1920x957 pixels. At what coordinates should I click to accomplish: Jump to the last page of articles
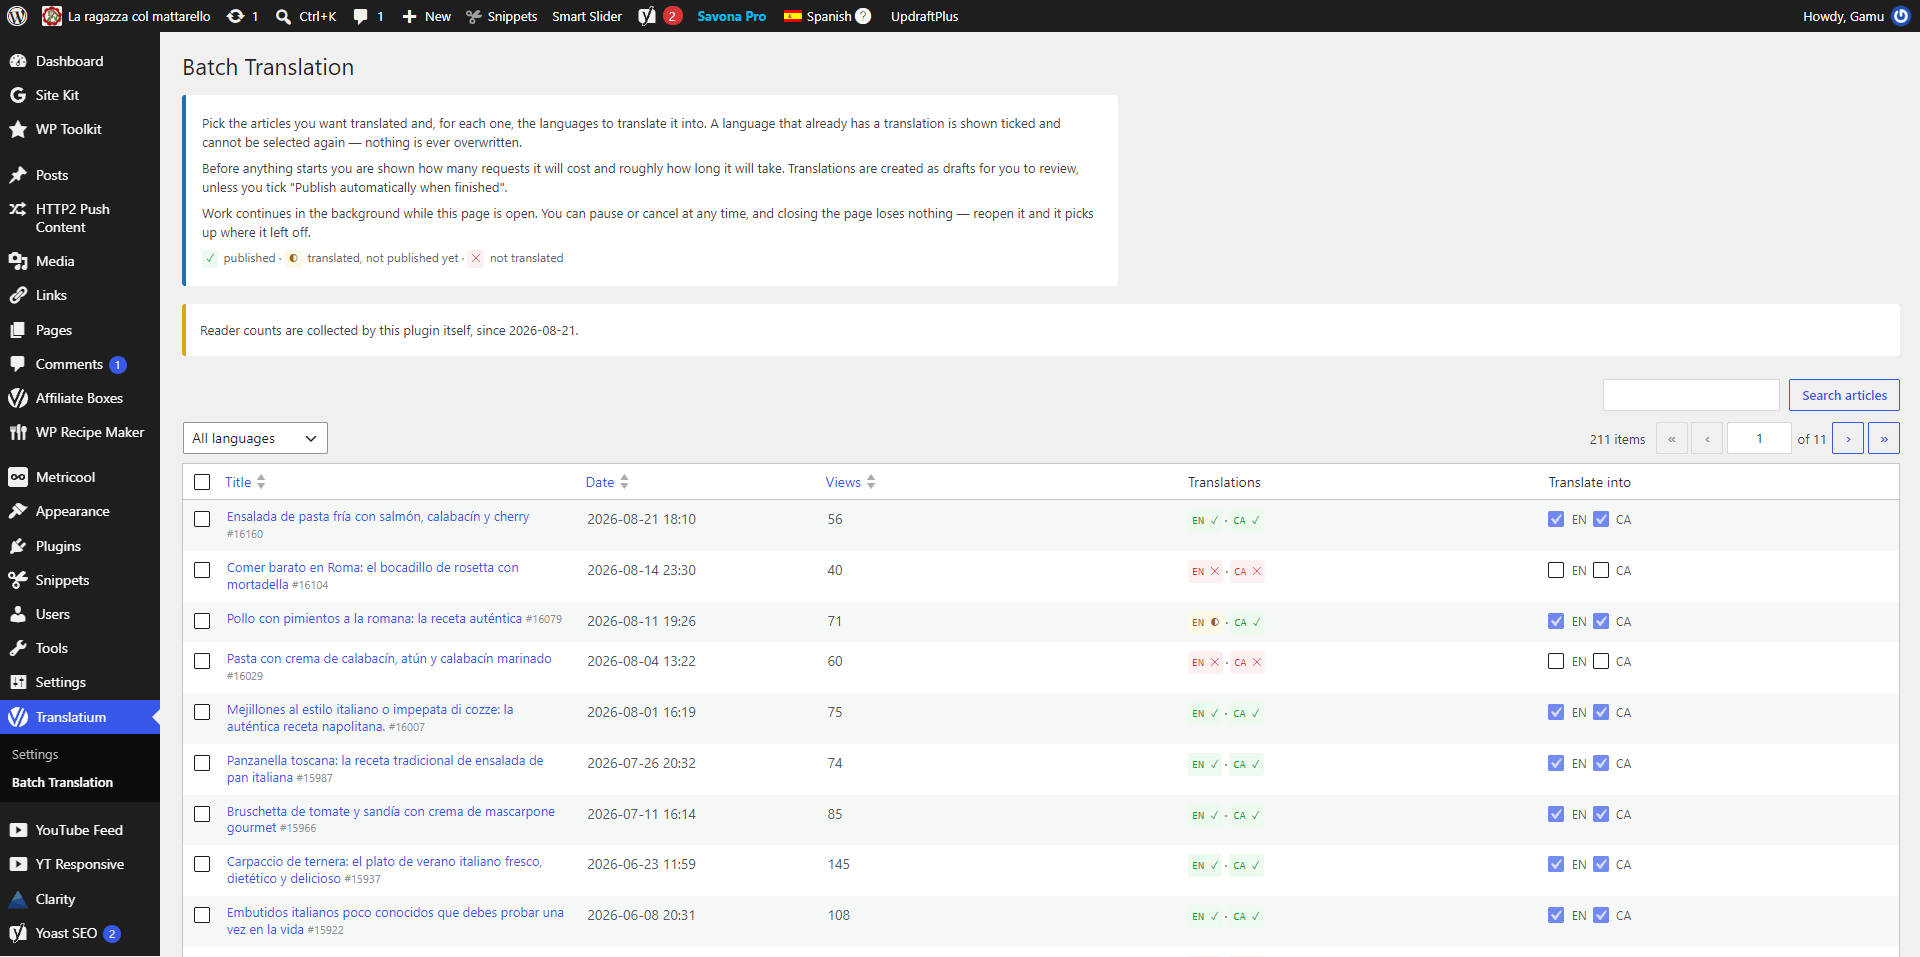pos(1884,438)
